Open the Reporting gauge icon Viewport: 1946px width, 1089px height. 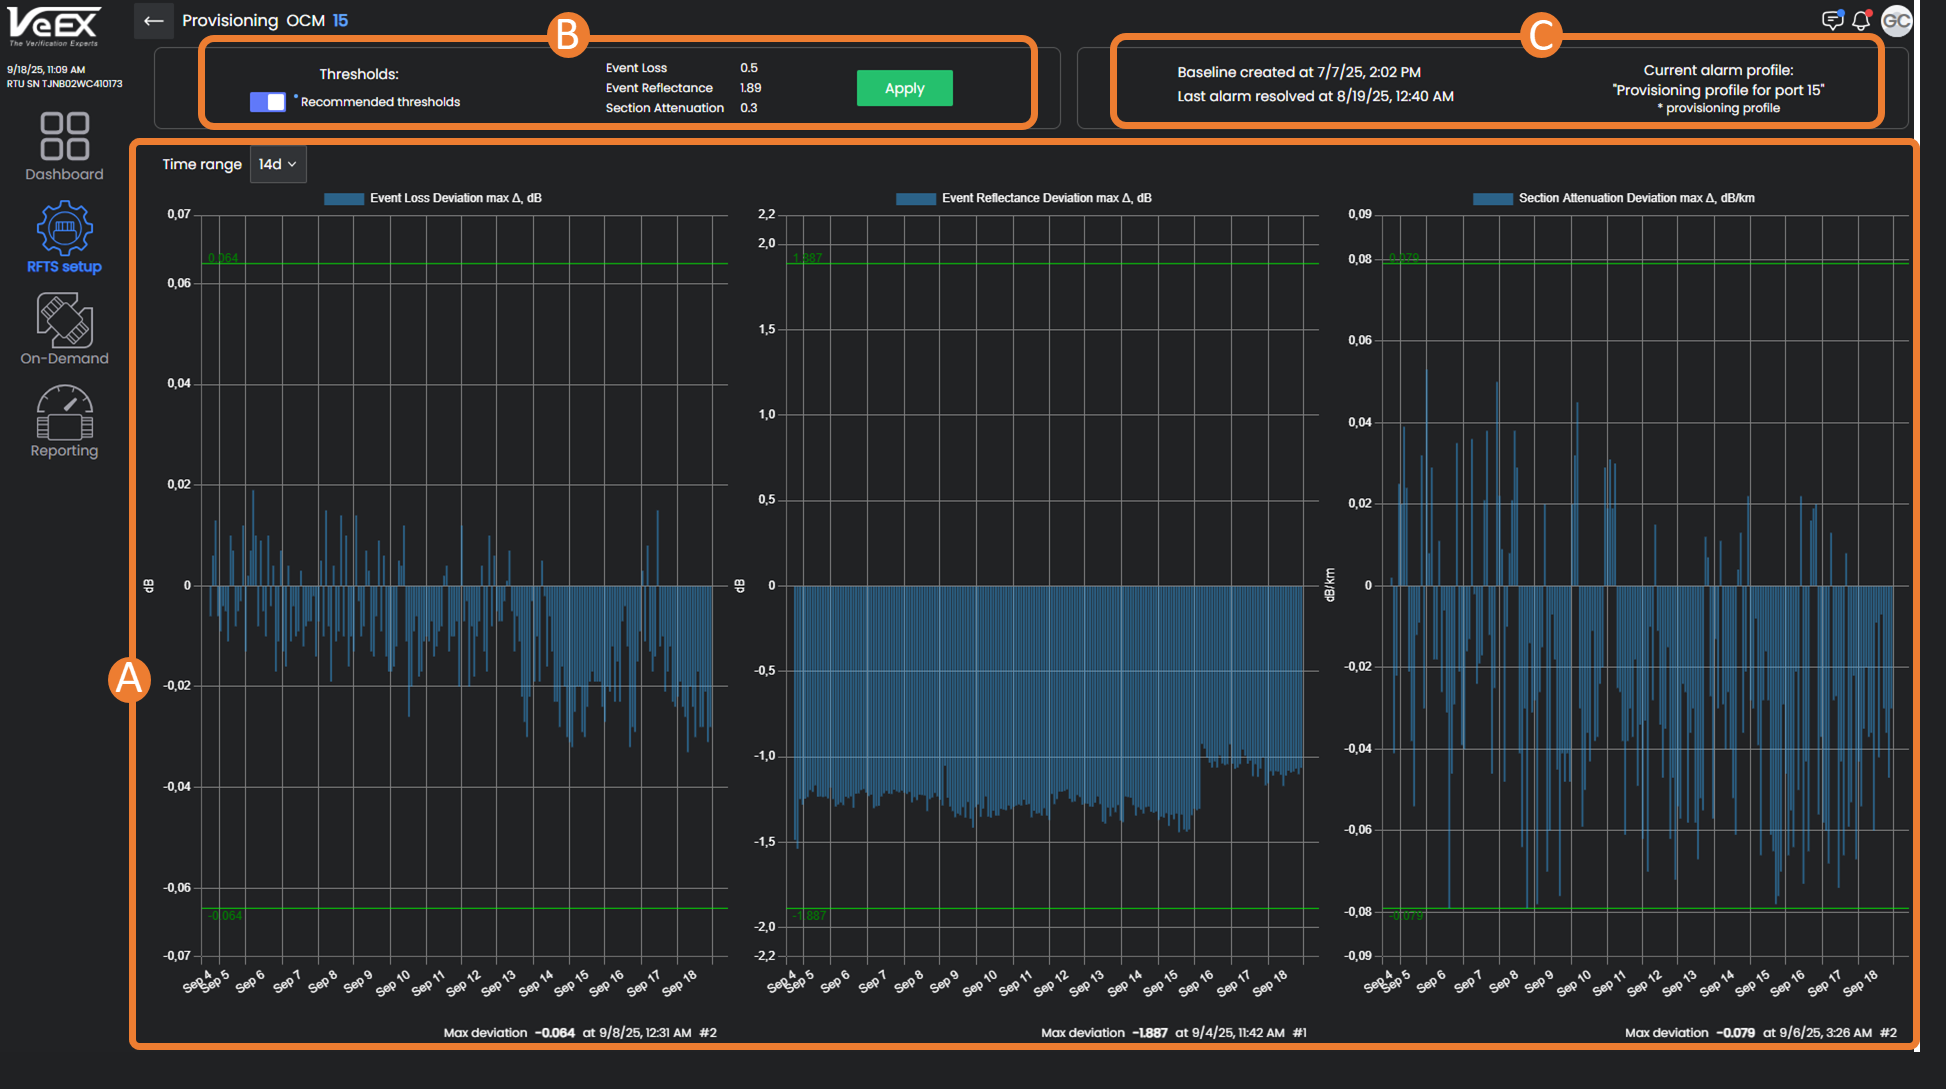tap(64, 412)
